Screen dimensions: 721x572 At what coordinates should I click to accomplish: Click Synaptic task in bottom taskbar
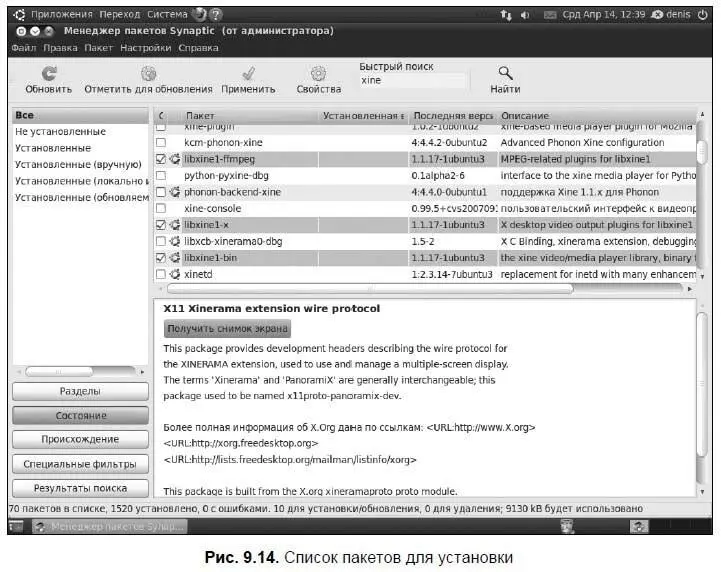pyautogui.click(x=109, y=526)
